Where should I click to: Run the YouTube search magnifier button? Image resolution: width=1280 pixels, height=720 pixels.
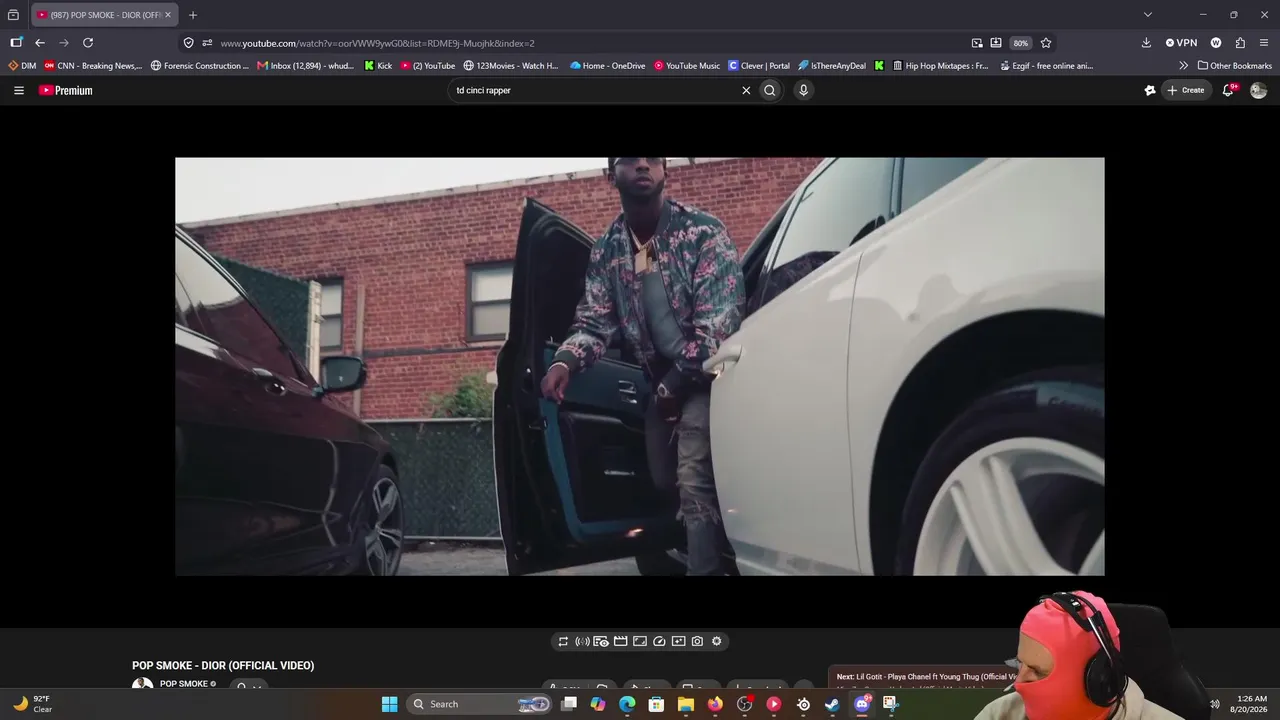pyautogui.click(x=770, y=90)
